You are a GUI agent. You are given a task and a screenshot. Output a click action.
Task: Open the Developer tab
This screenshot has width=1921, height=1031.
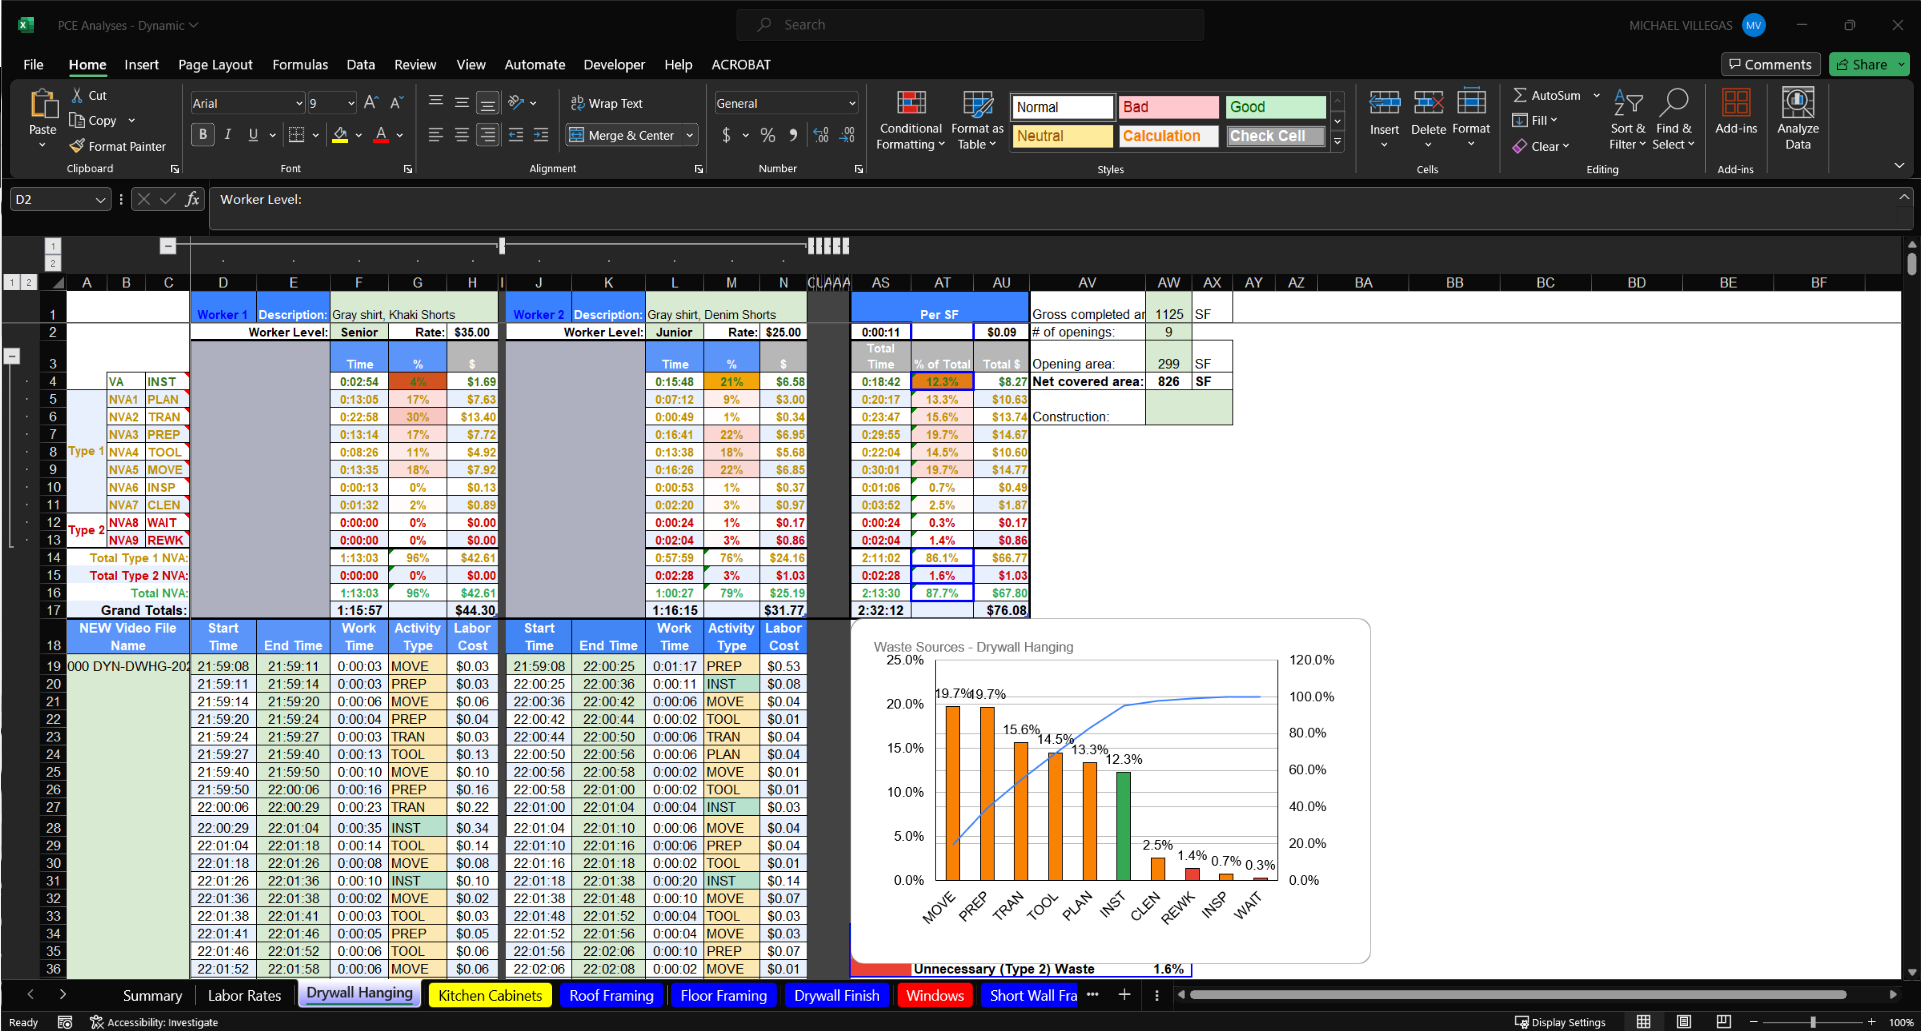614,64
